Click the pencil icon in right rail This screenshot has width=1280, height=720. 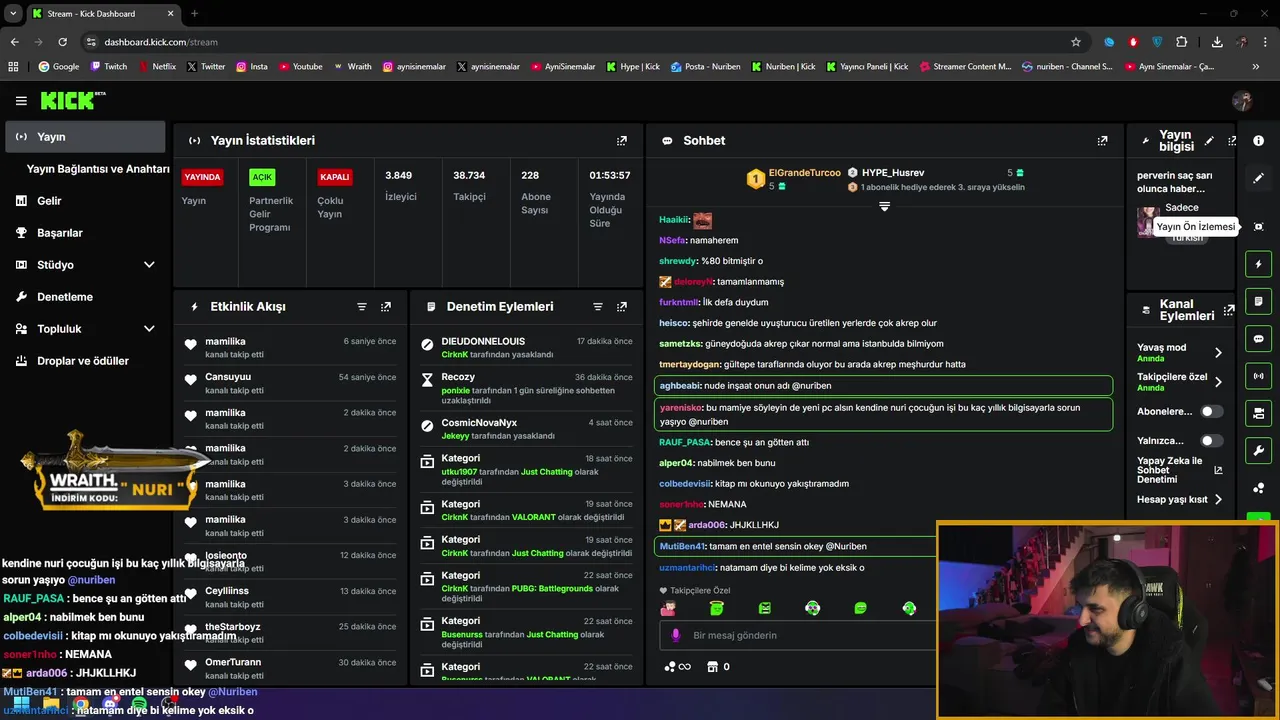click(x=1259, y=178)
